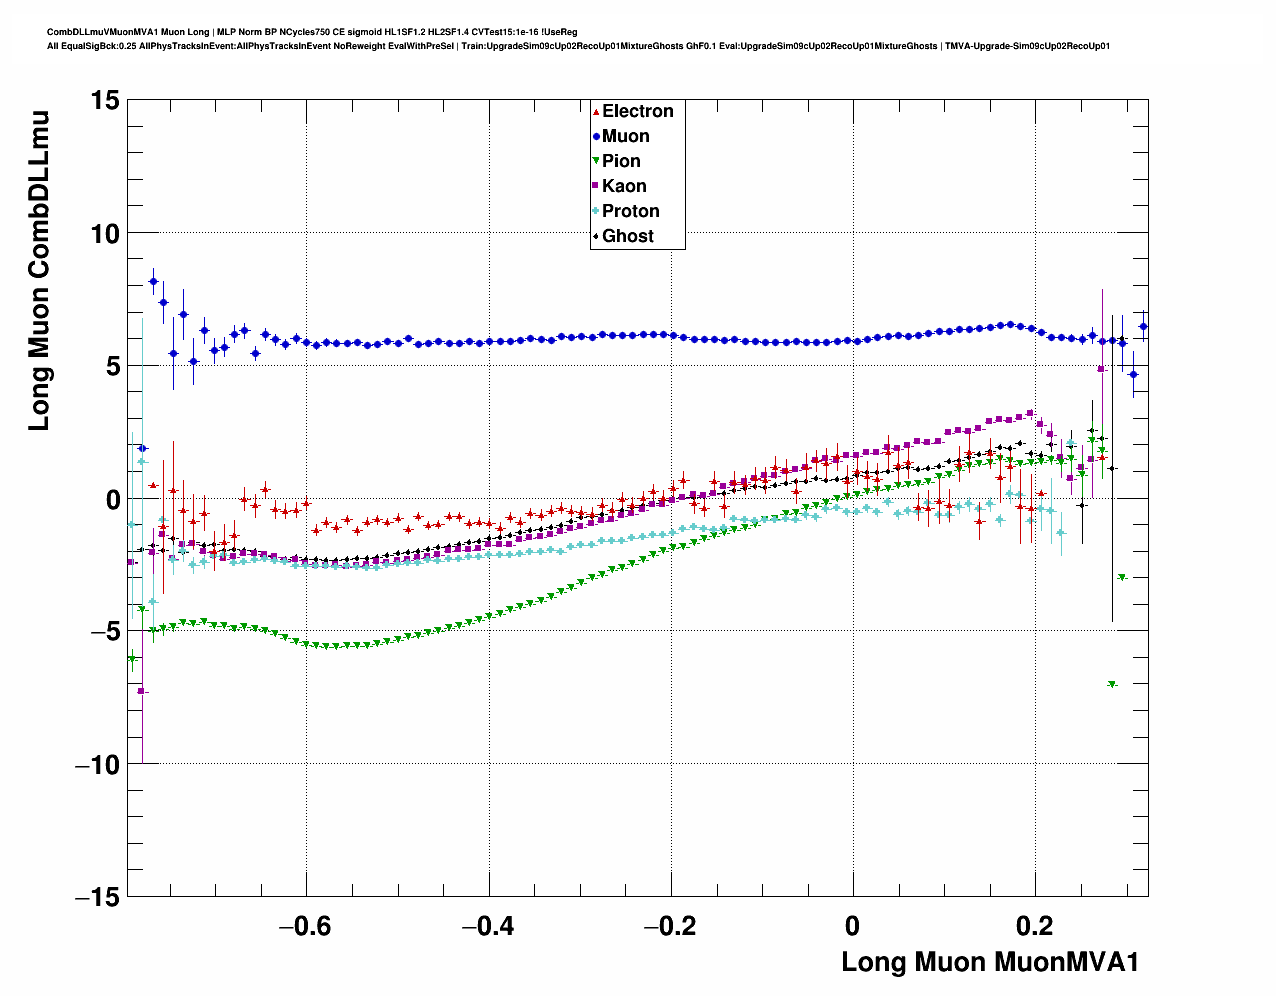Viewport: 1276px width, 996px height.
Task: Select the Ghost label in the legend
Action: pos(627,236)
